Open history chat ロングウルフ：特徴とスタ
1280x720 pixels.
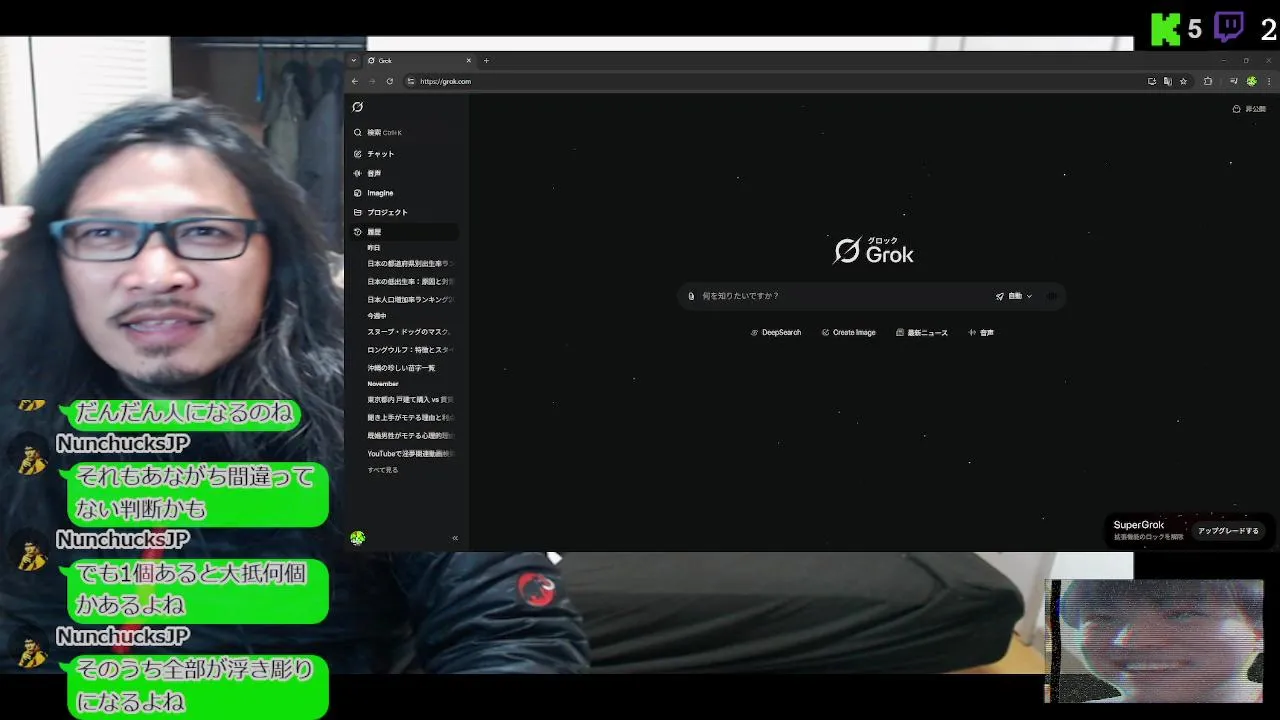410,350
